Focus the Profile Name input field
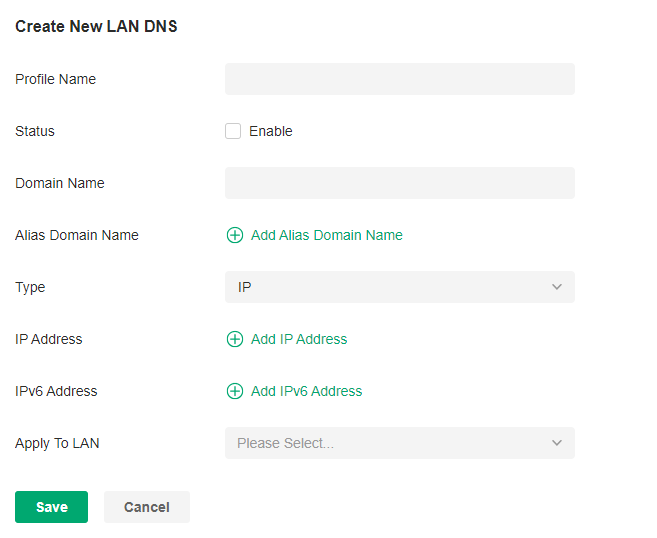 (400, 79)
